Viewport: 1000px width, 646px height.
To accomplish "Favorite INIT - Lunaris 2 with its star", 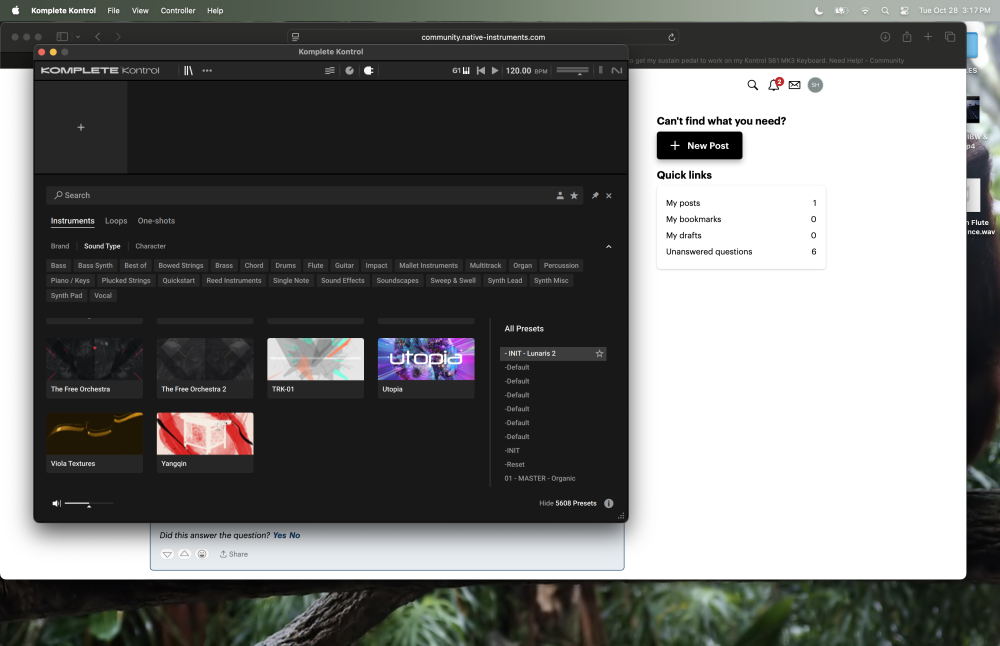I will 599,353.
